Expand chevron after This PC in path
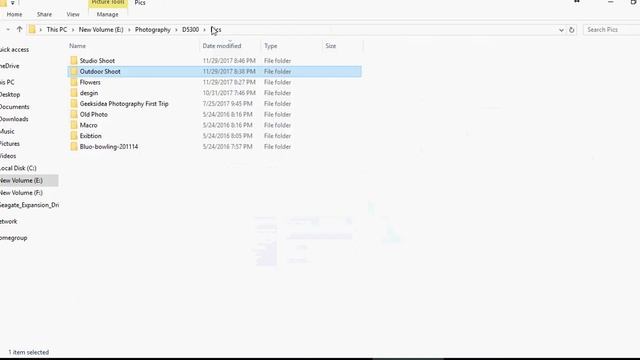Viewport: 640px width, 360px height. [73, 30]
